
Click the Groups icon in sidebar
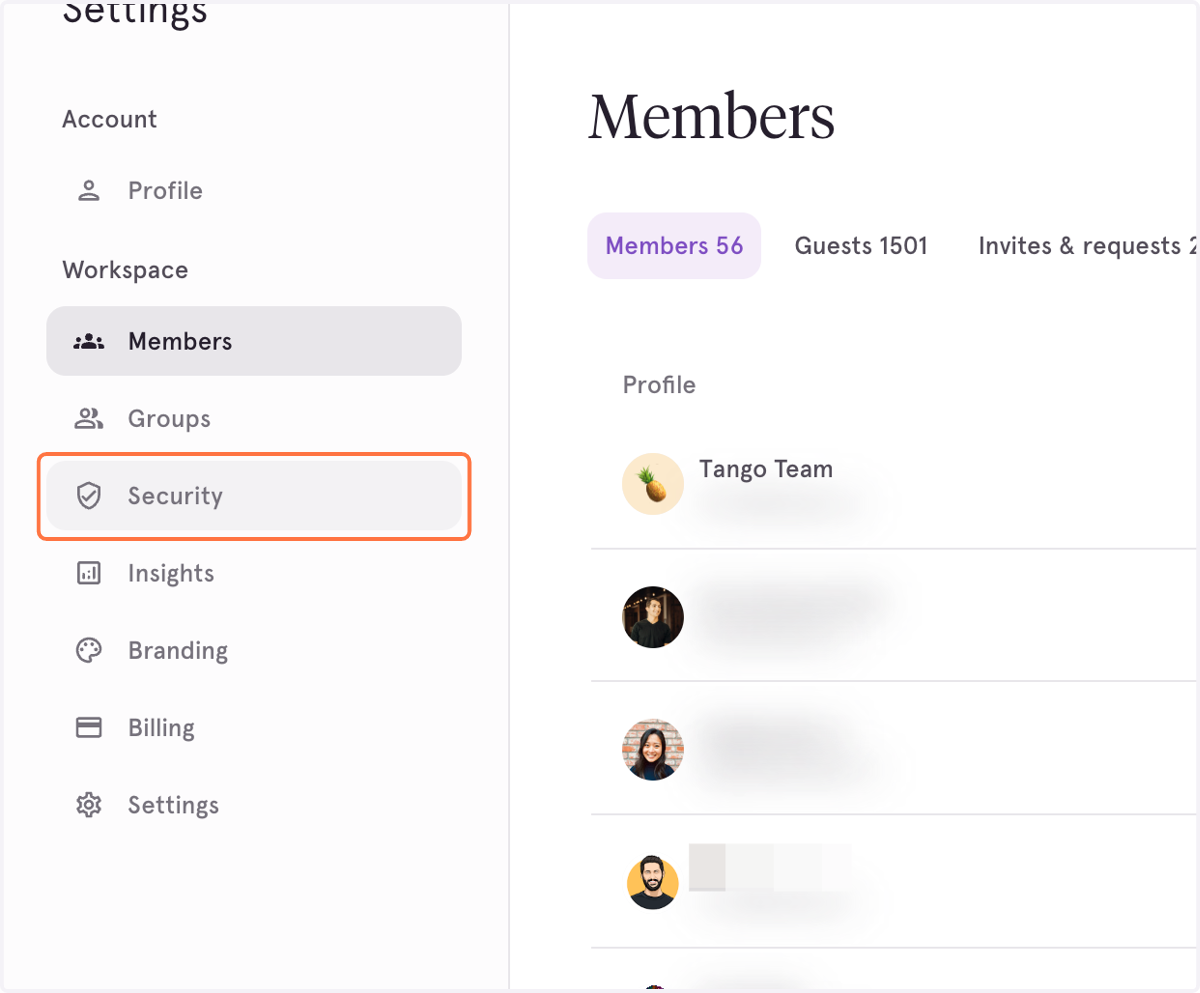point(89,418)
